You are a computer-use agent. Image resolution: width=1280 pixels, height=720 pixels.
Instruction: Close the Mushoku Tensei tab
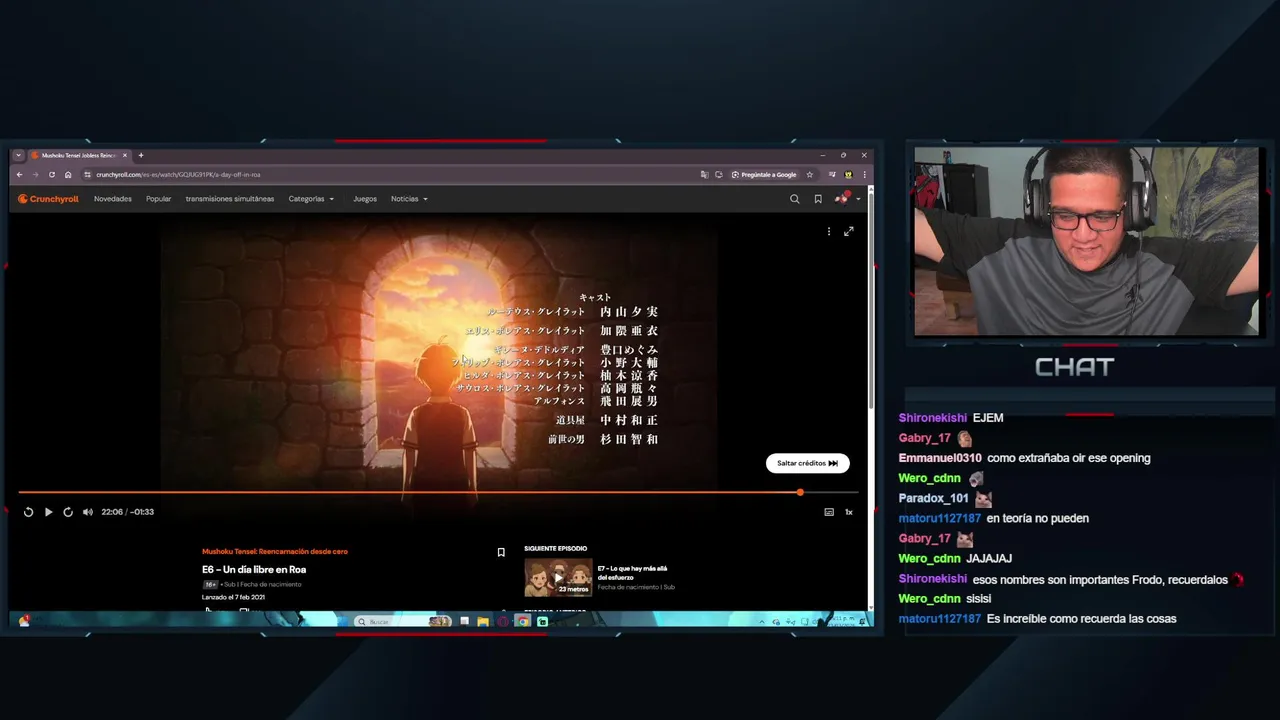pos(124,155)
